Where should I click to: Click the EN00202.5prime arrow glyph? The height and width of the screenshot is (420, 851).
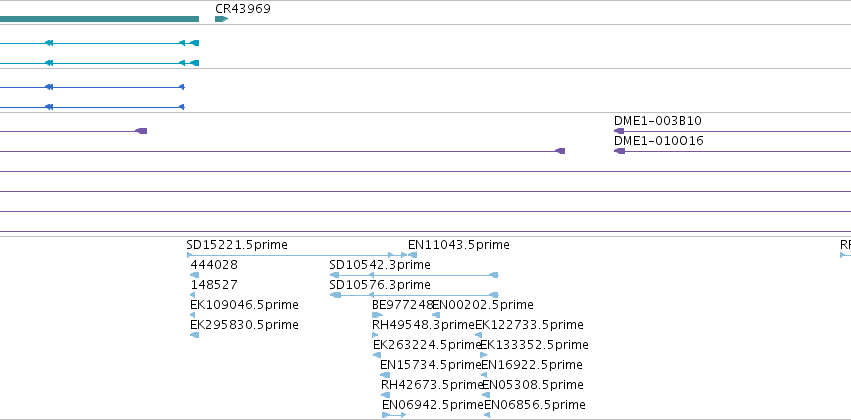coord(436,315)
